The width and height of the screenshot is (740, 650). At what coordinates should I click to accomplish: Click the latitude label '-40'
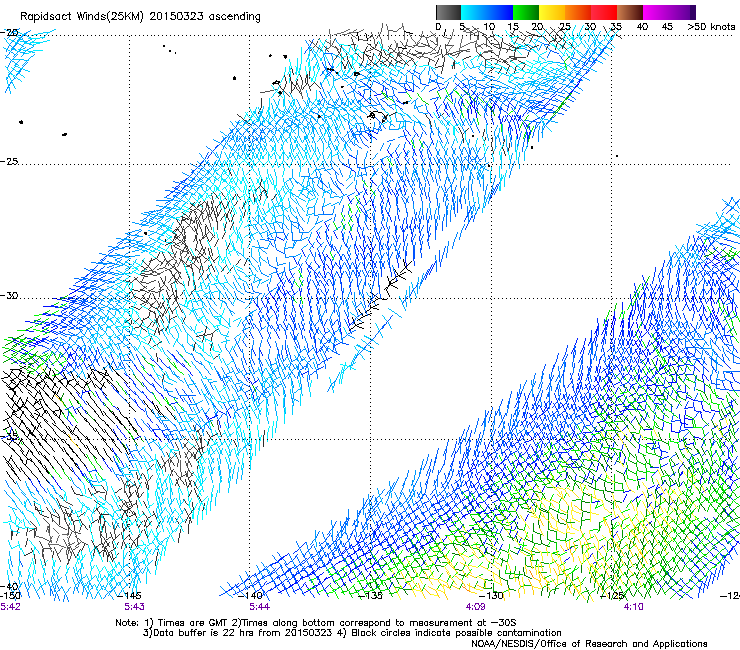tap(9, 586)
